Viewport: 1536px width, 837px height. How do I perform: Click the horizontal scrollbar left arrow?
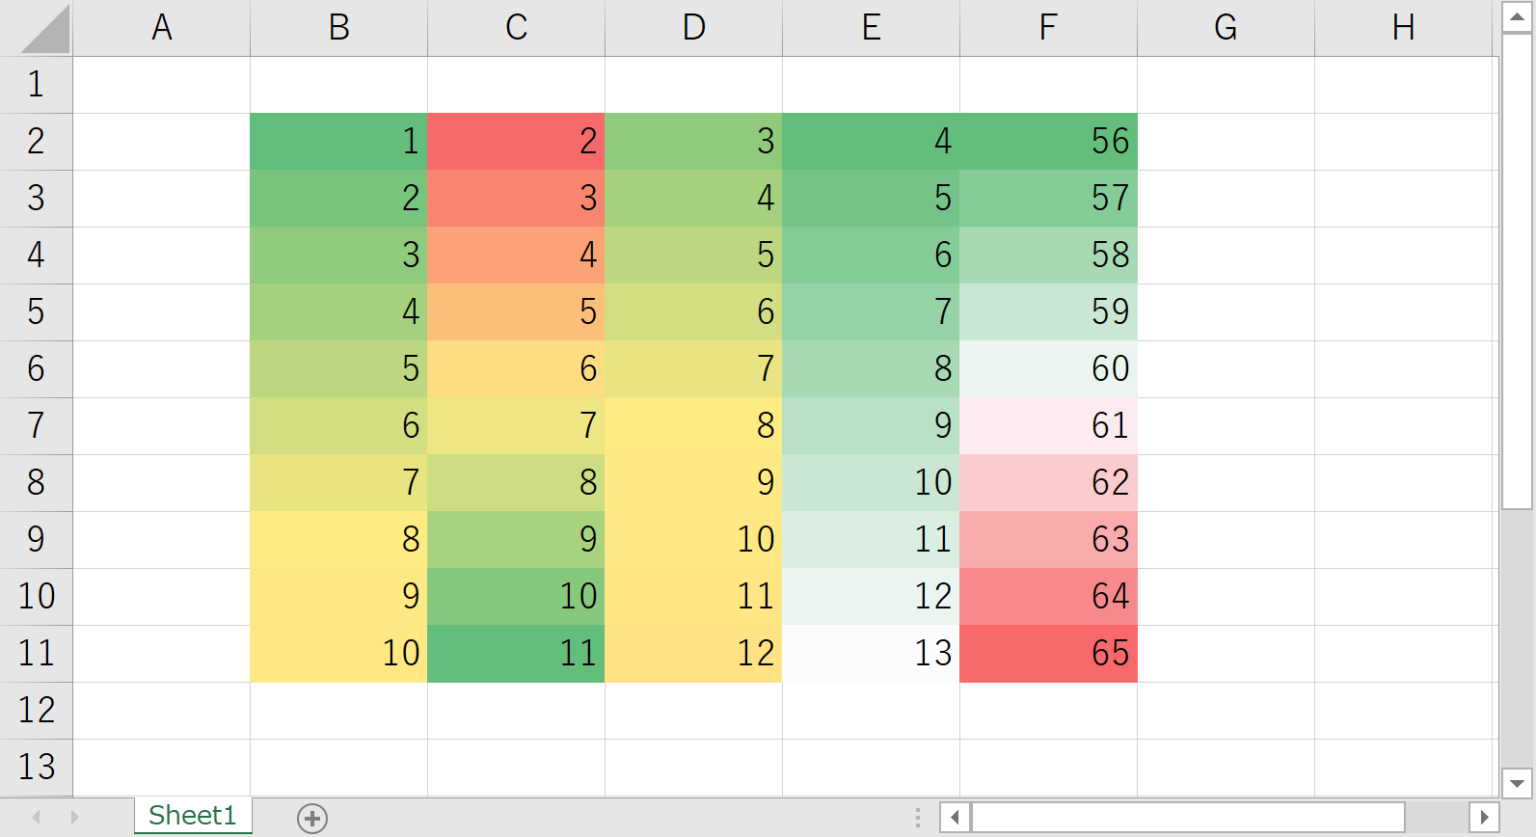[x=955, y=817]
